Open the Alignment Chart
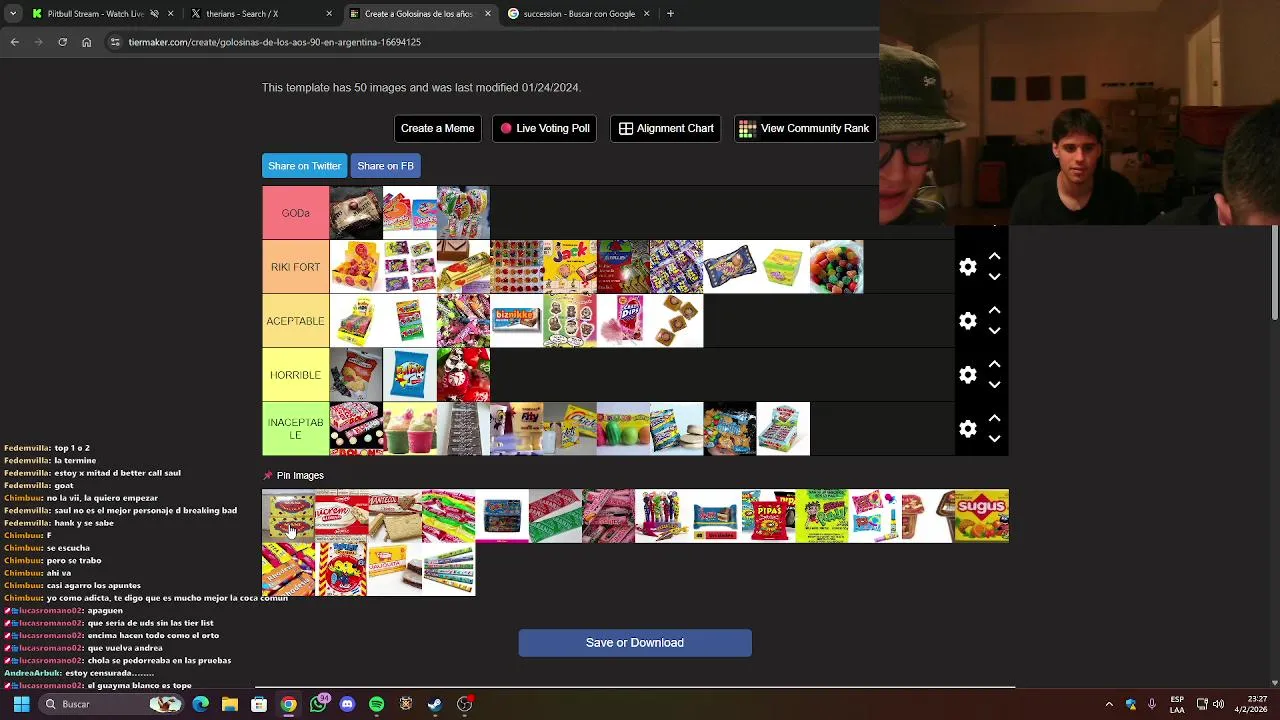This screenshot has width=1280, height=720. [x=666, y=128]
